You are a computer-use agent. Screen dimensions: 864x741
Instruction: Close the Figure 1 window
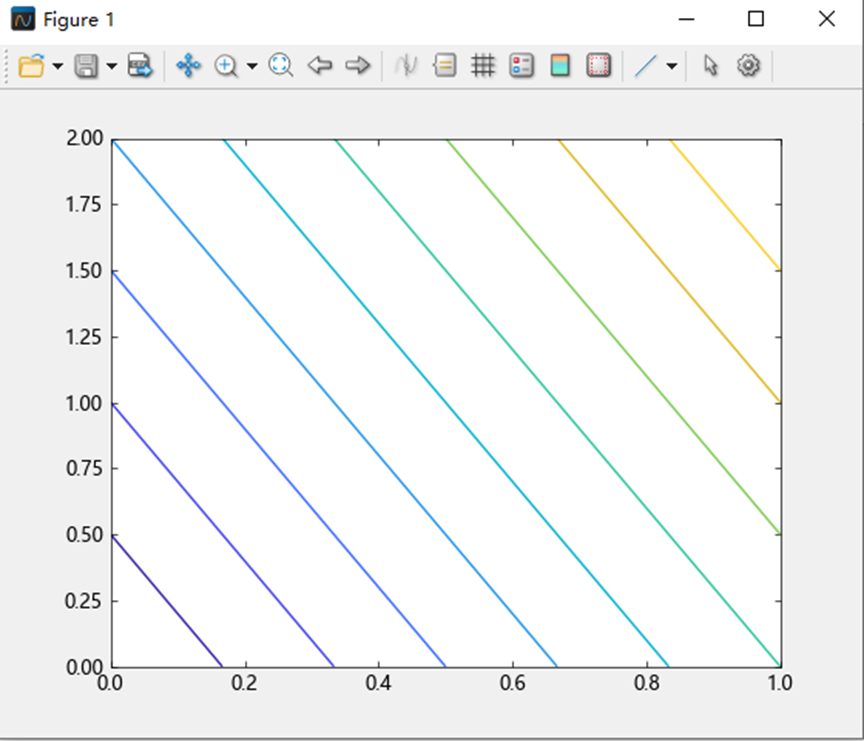pyautogui.click(x=827, y=19)
